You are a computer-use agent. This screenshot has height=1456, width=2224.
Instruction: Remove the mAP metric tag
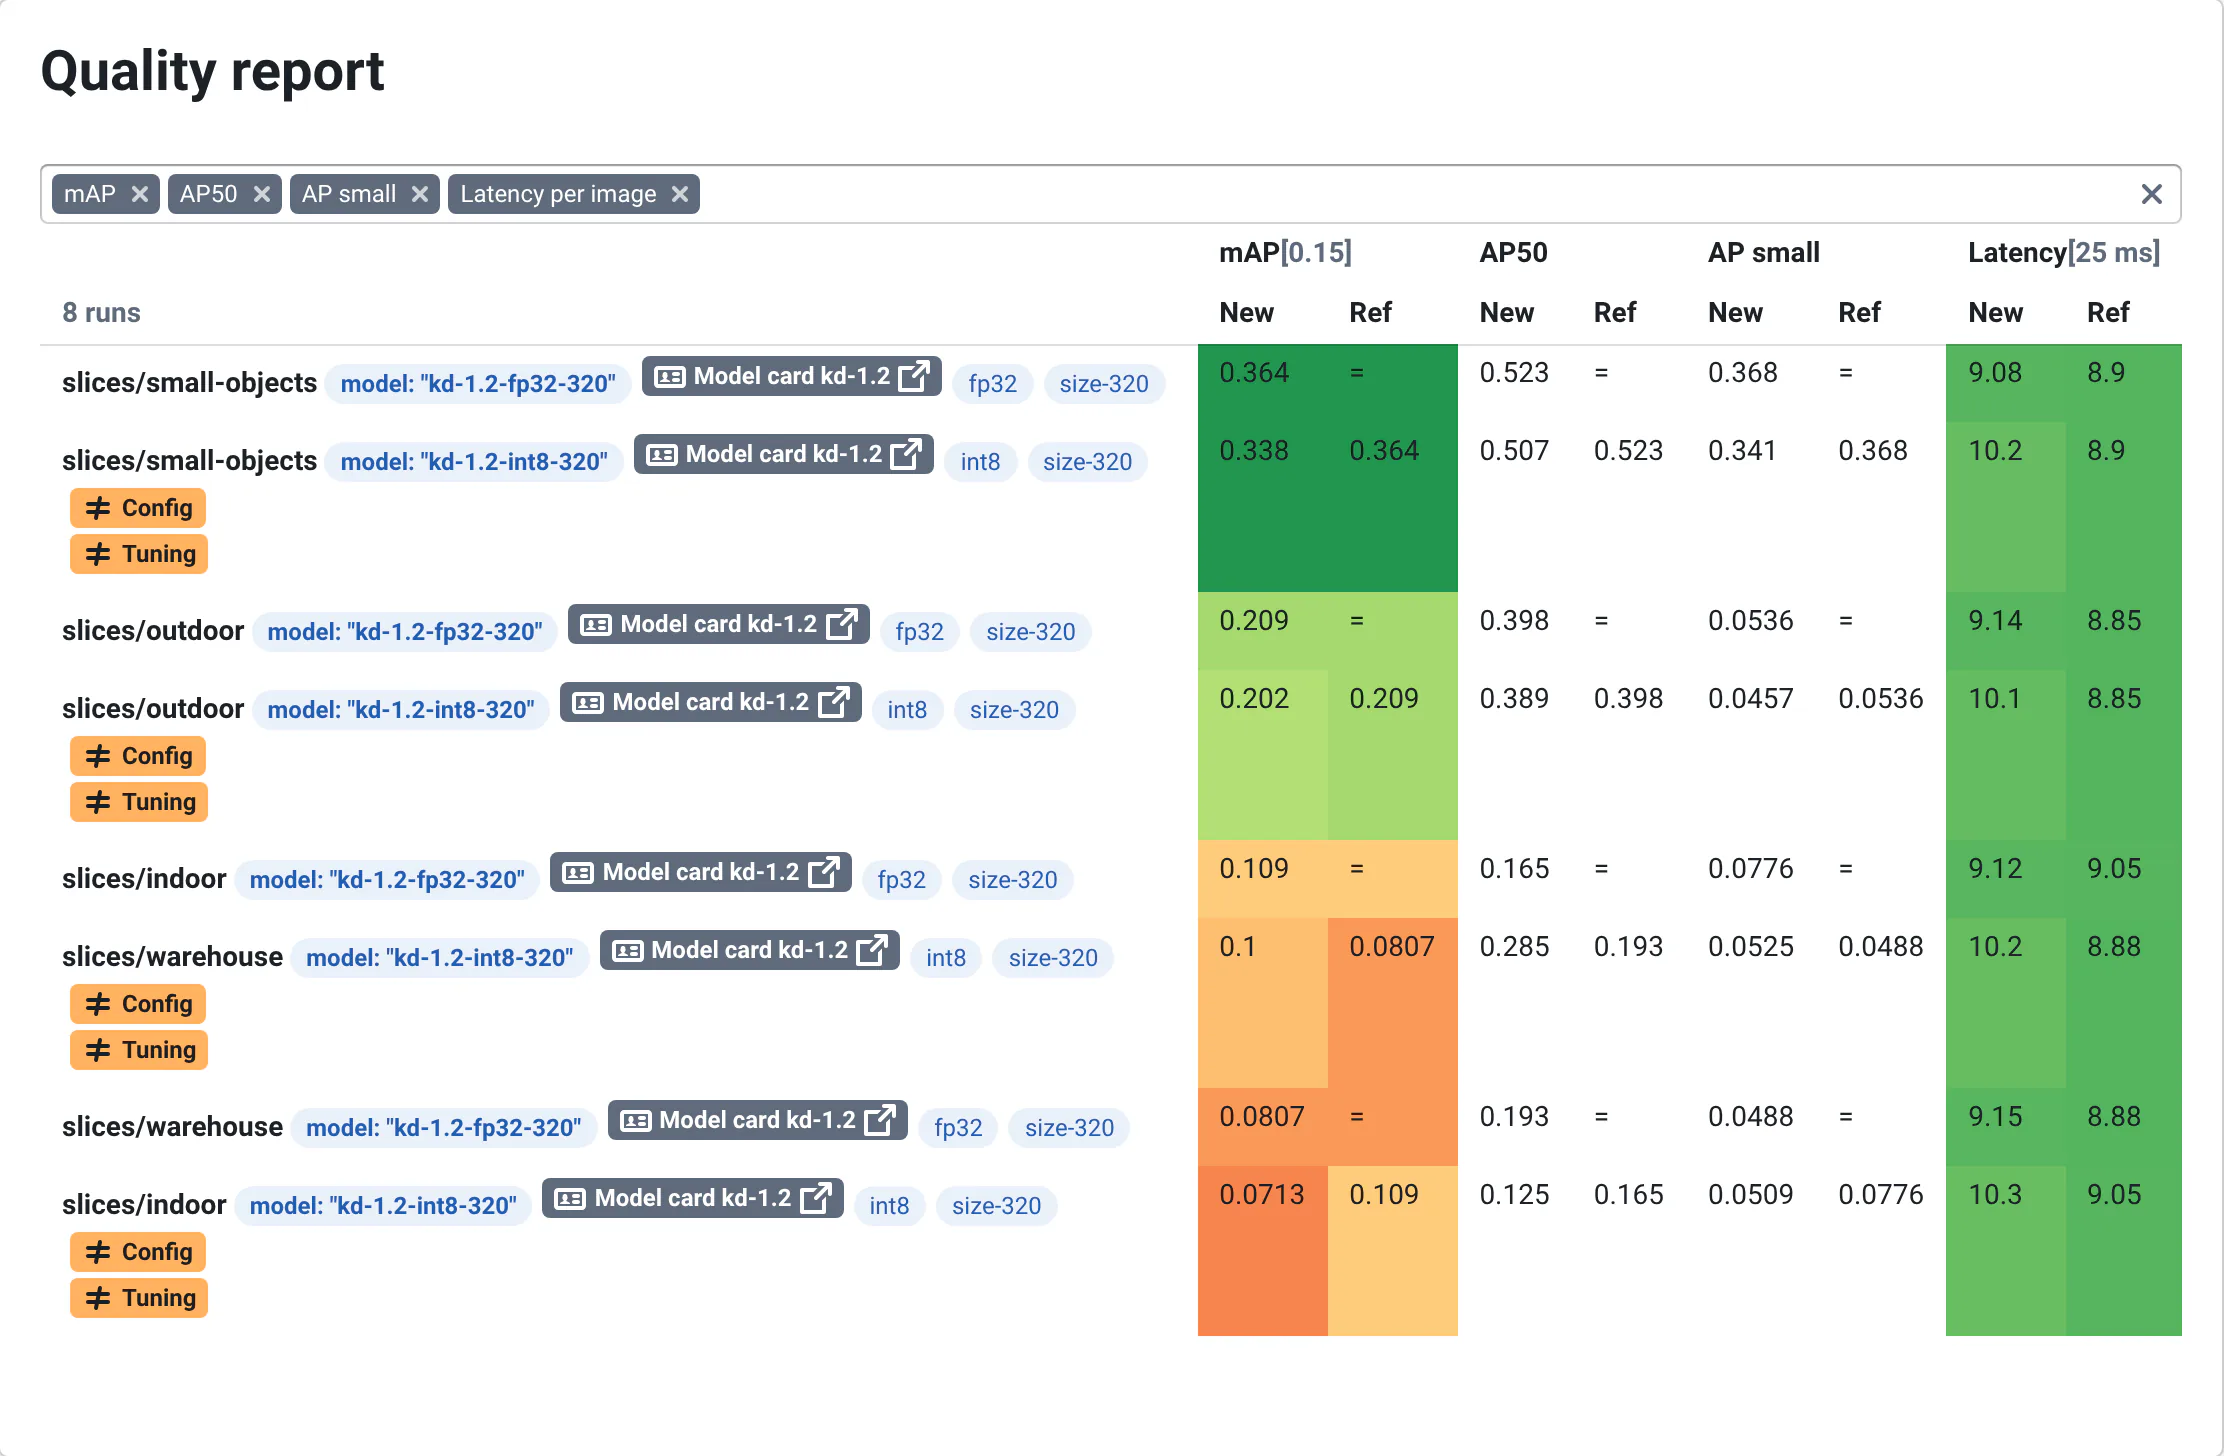[x=140, y=194]
